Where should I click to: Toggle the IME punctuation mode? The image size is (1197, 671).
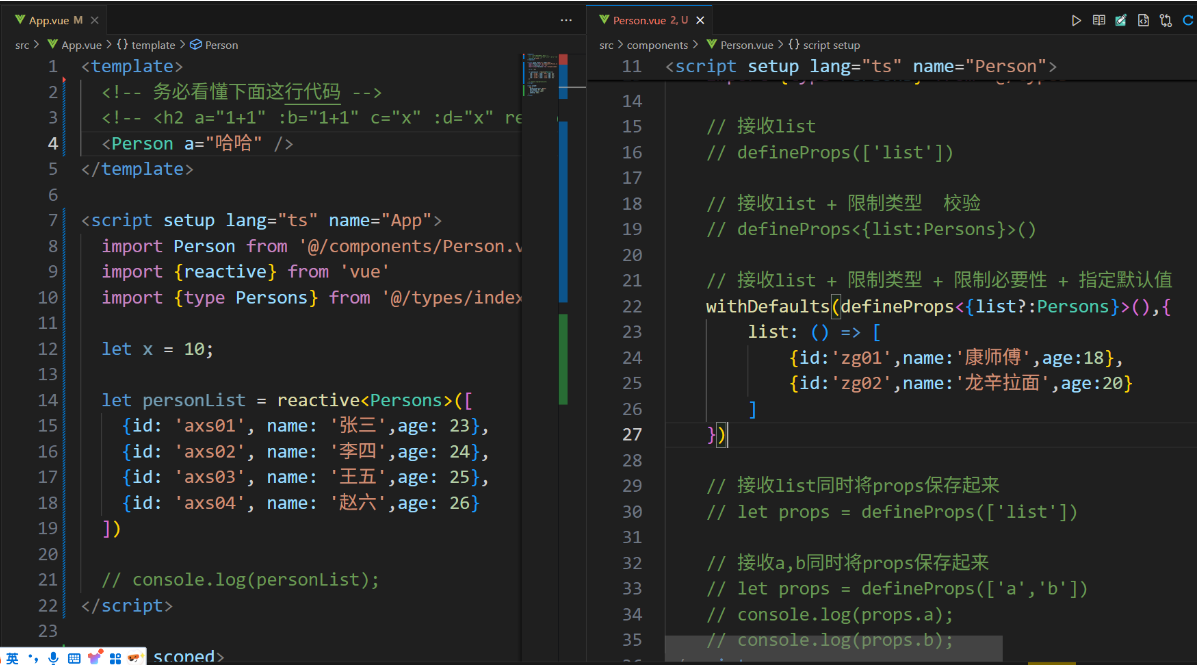[33, 658]
